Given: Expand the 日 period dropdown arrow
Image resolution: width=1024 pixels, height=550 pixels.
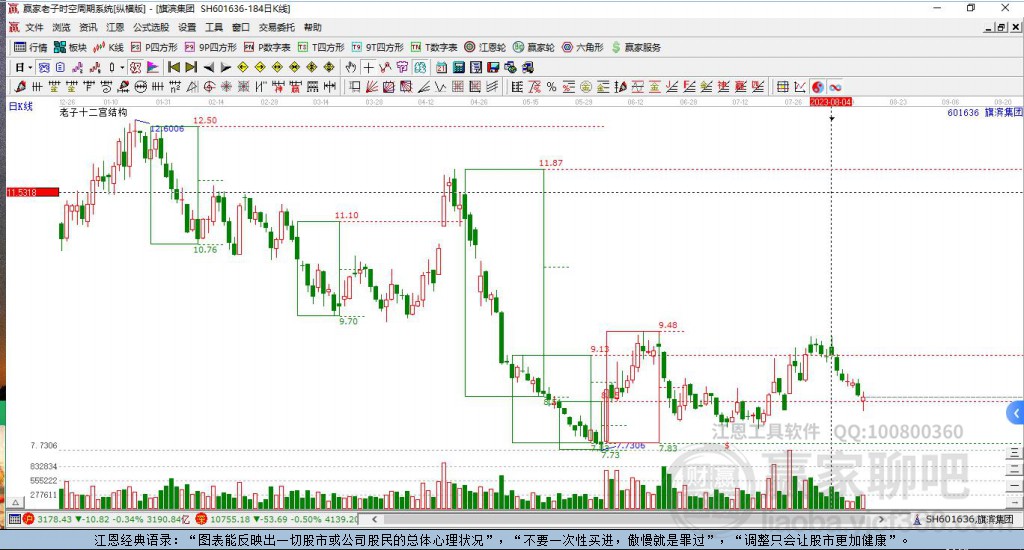Looking at the screenshot, I should [30, 67].
